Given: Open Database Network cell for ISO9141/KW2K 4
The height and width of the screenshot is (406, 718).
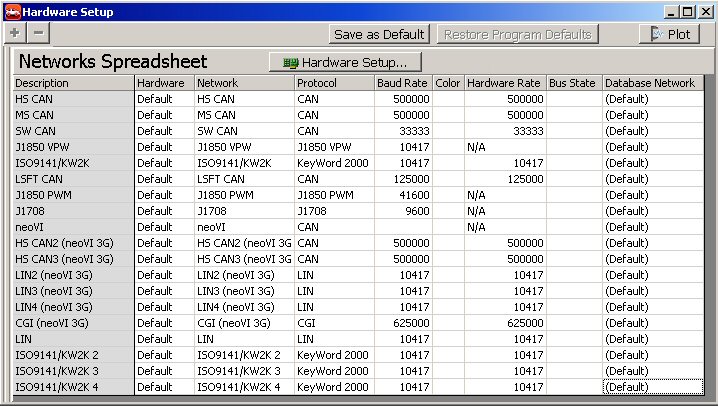Looking at the screenshot, I should (x=652, y=387).
